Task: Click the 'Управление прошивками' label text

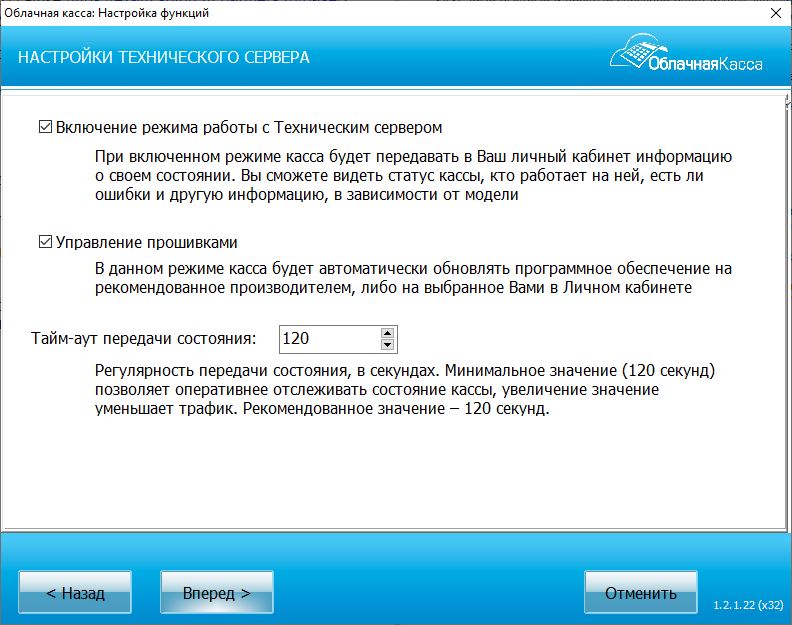Action: (146, 242)
